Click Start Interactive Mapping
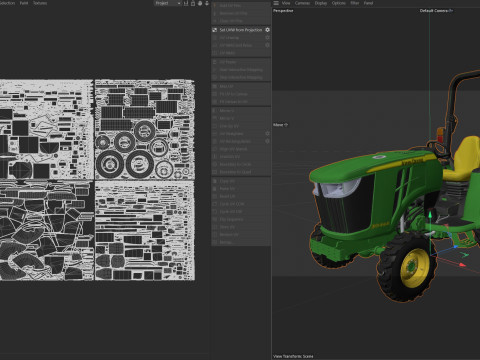The width and height of the screenshot is (480, 360). 241,70
